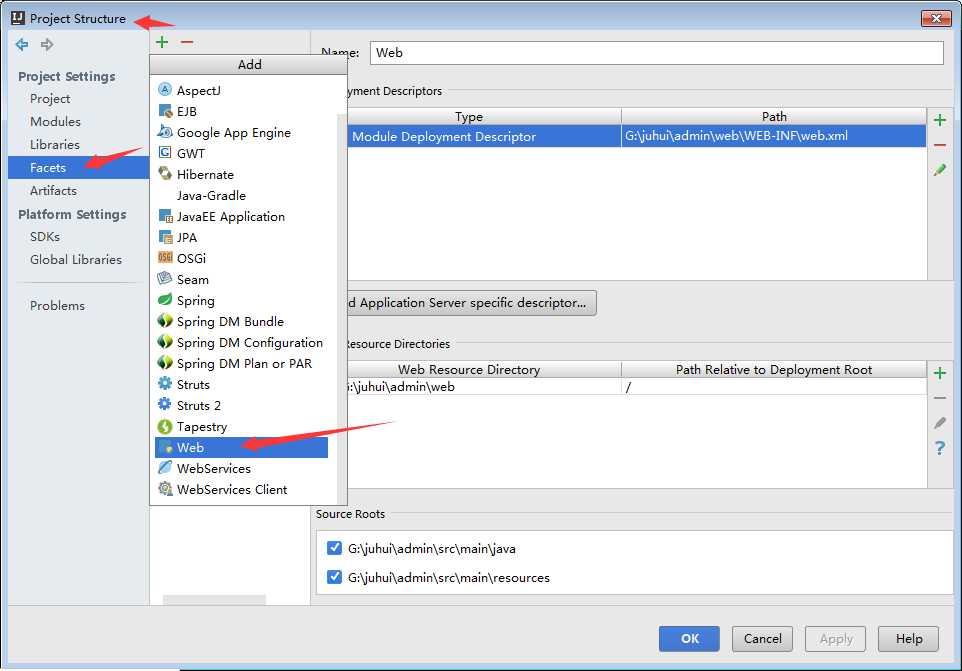Select the GWT facet

tap(241, 153)
